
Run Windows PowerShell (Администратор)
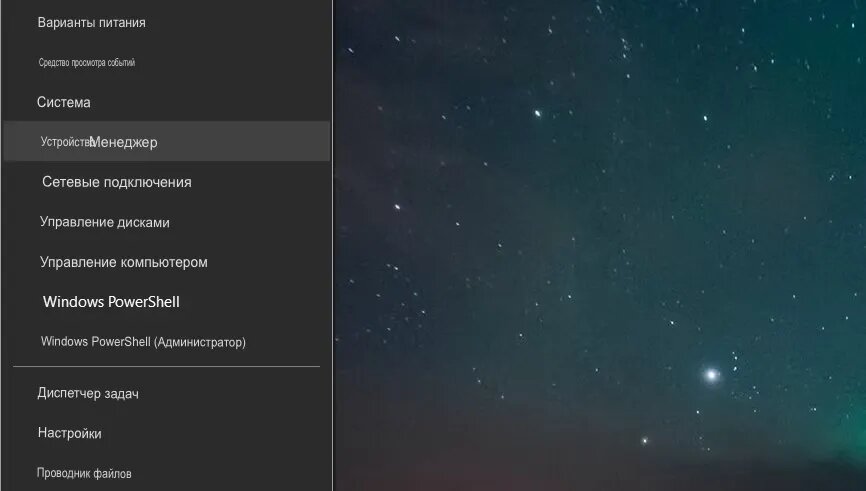tap(166, 341)
